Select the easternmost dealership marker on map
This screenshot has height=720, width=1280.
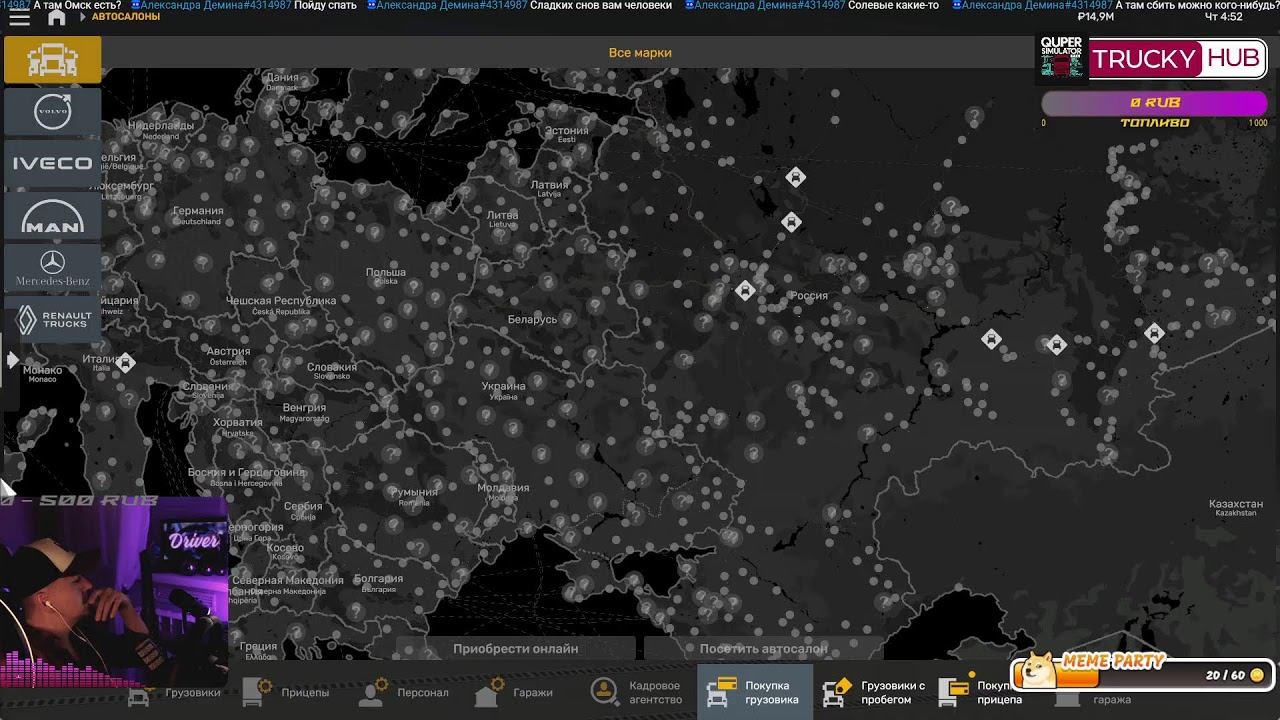pos(1154,333)
